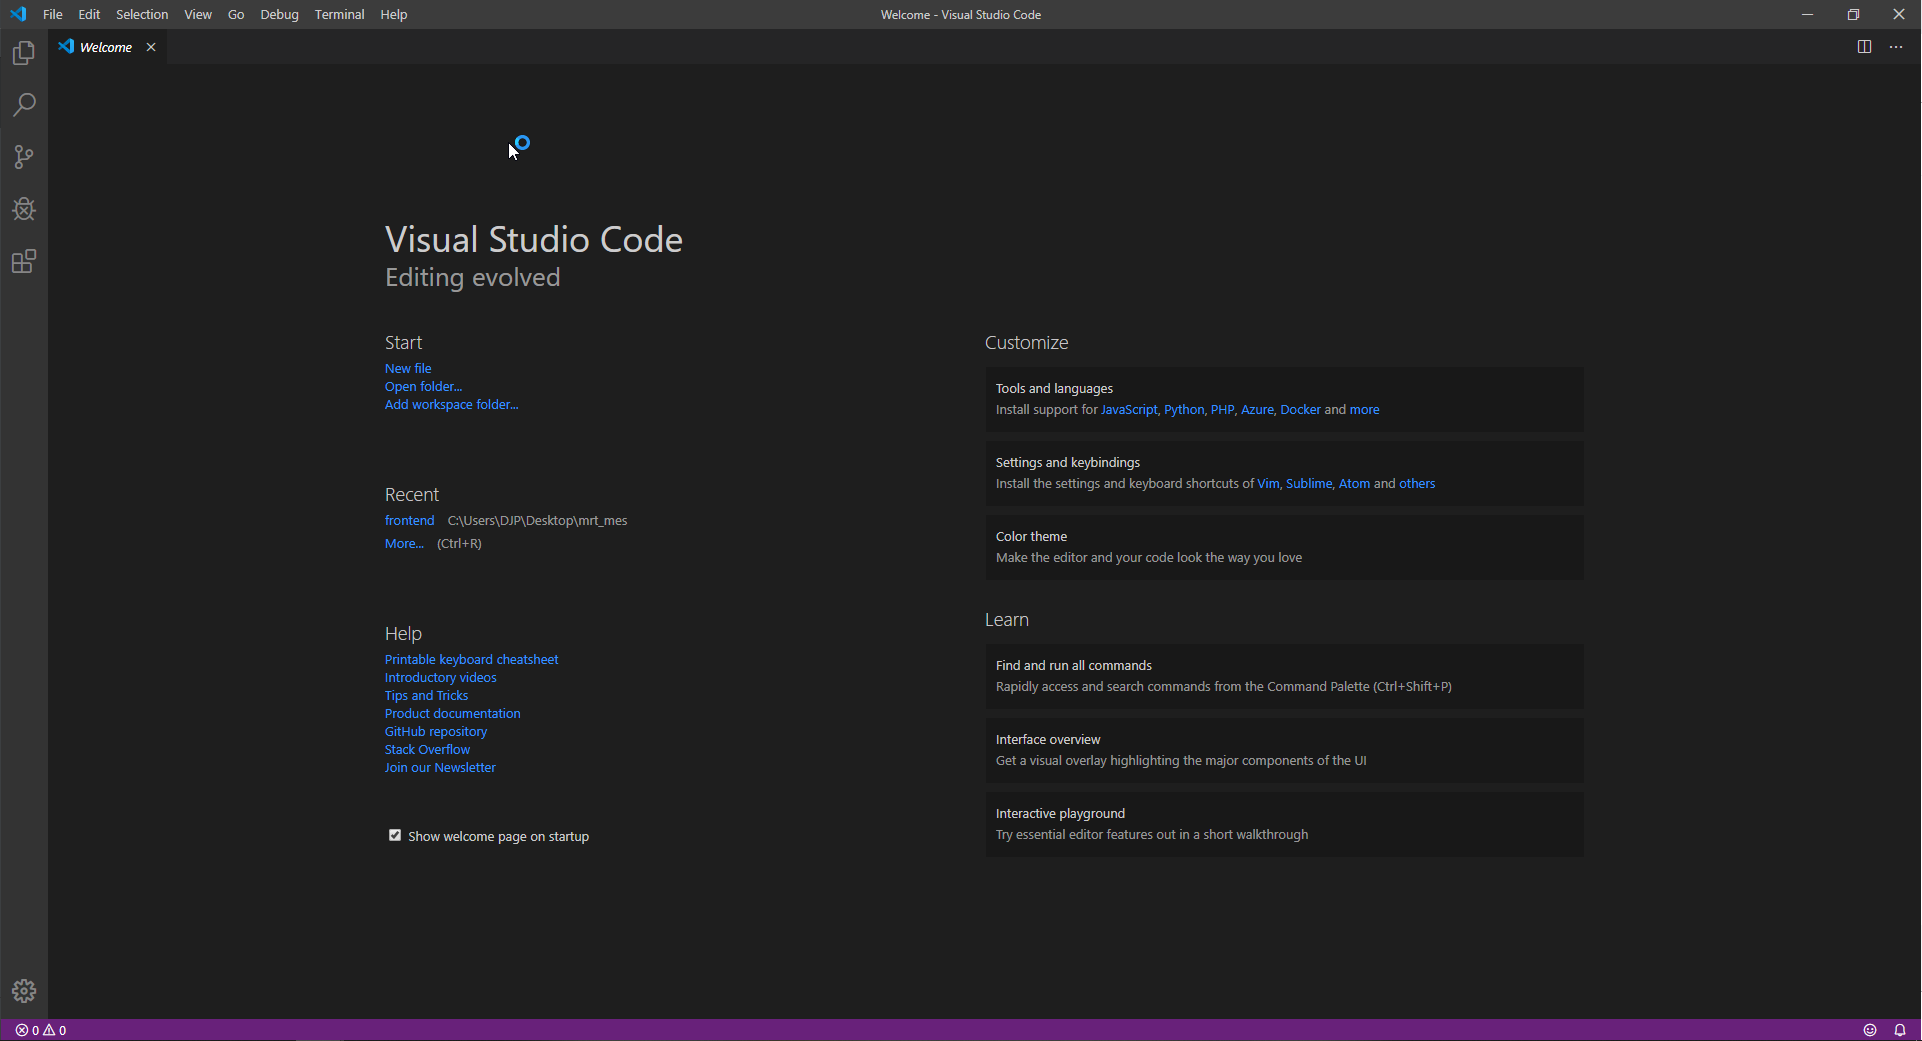Open the editor More Actions ellipsis
Image resolution: width=1922 pixels, height=1041 pixels.
pyautogui.click(x=1896, y=47)
